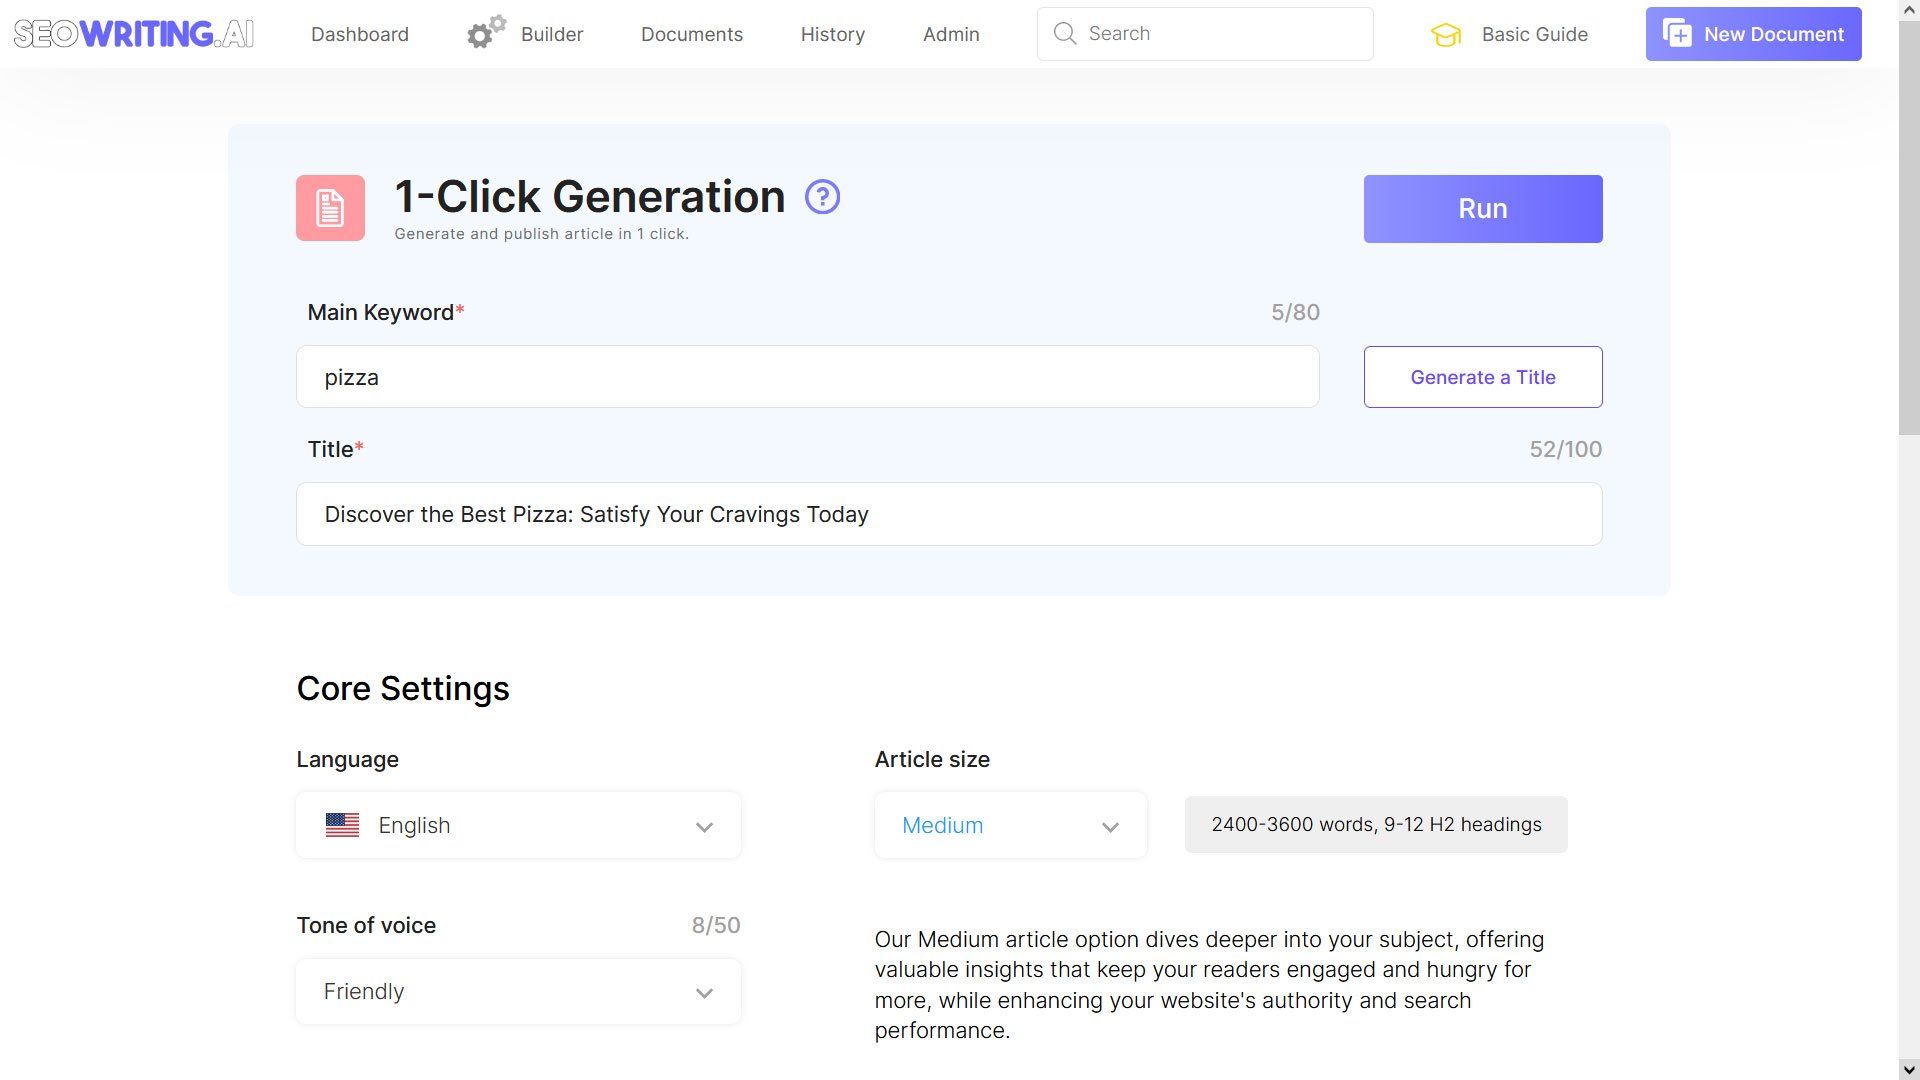Open the Language dropdown
1920x1080 pixels.
[704, 826]
